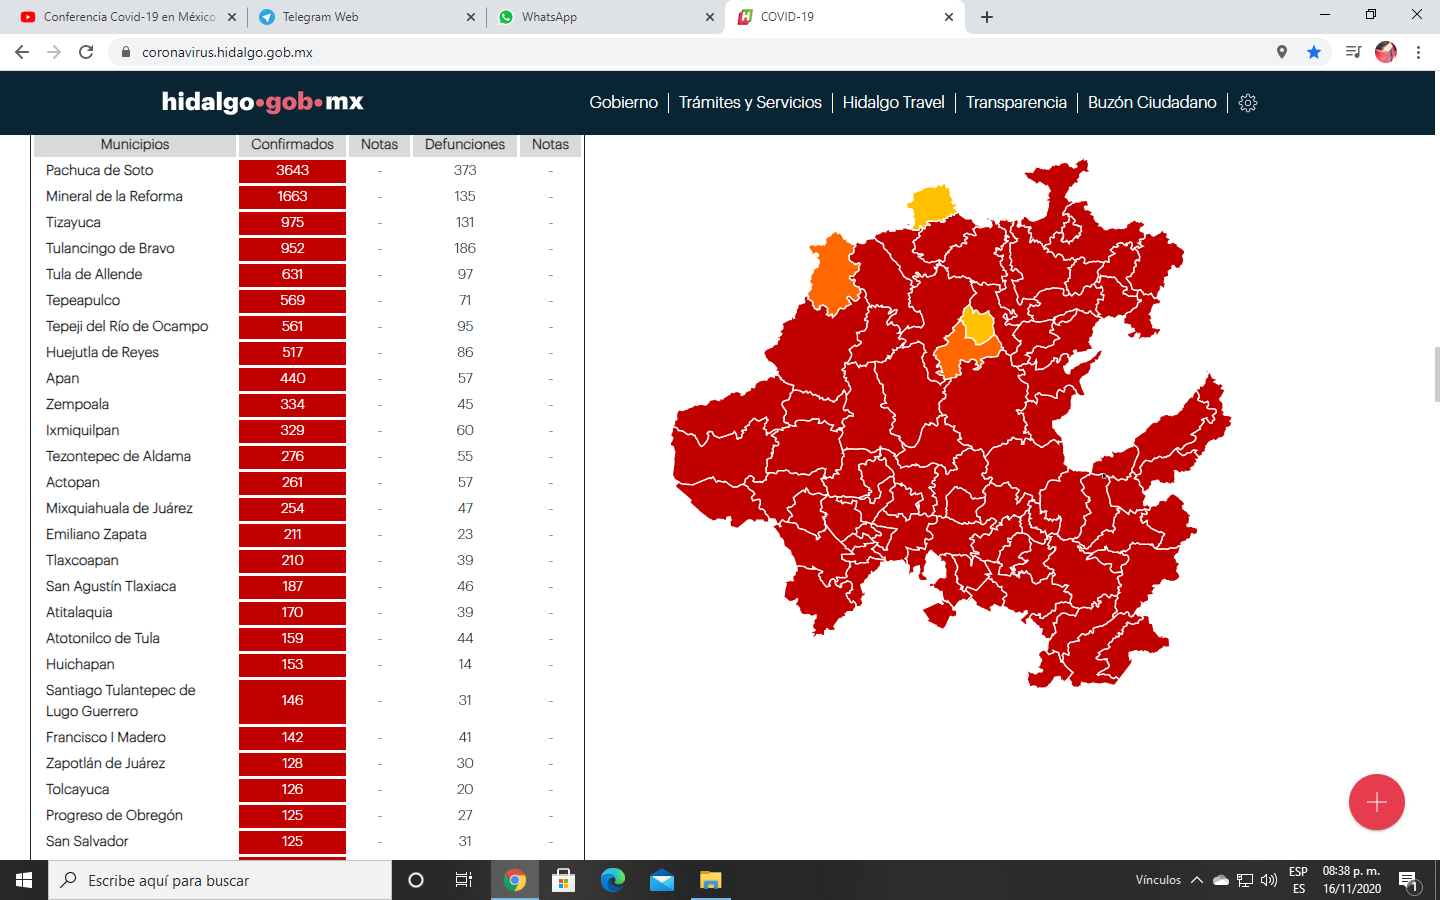This screenshot has height=900, width=1440.
Task: Go to Buzón Ciudadano page
Action: click(x=1152, y=103)
